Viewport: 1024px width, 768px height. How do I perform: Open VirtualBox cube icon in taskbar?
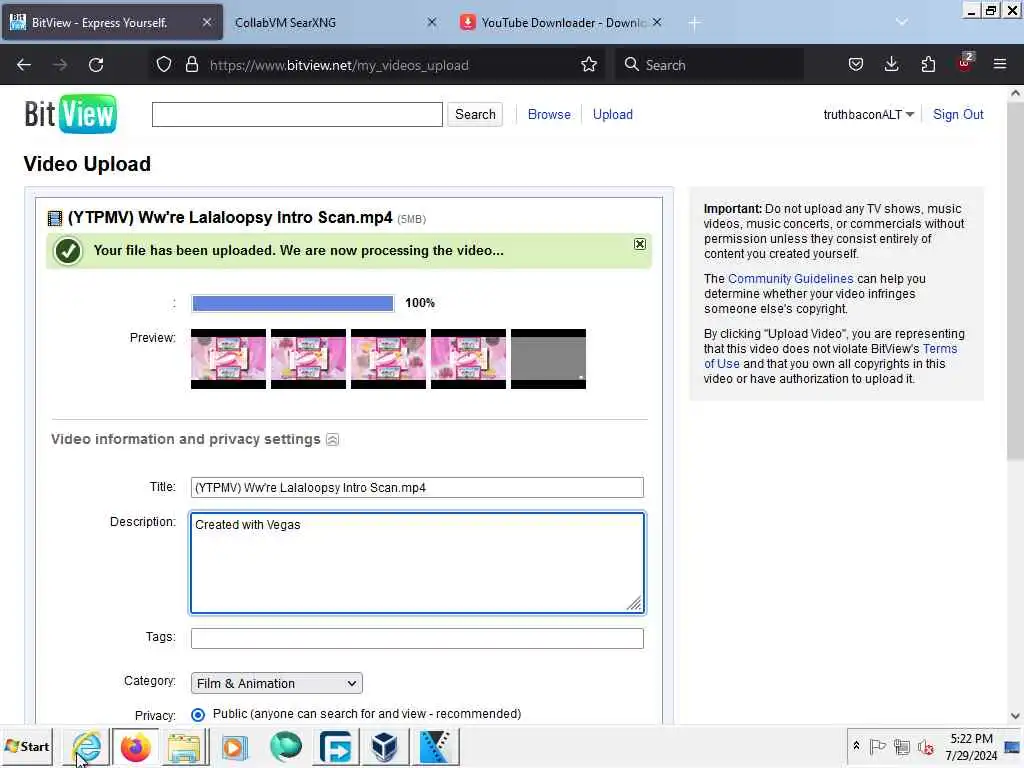(x=385, y=746)
